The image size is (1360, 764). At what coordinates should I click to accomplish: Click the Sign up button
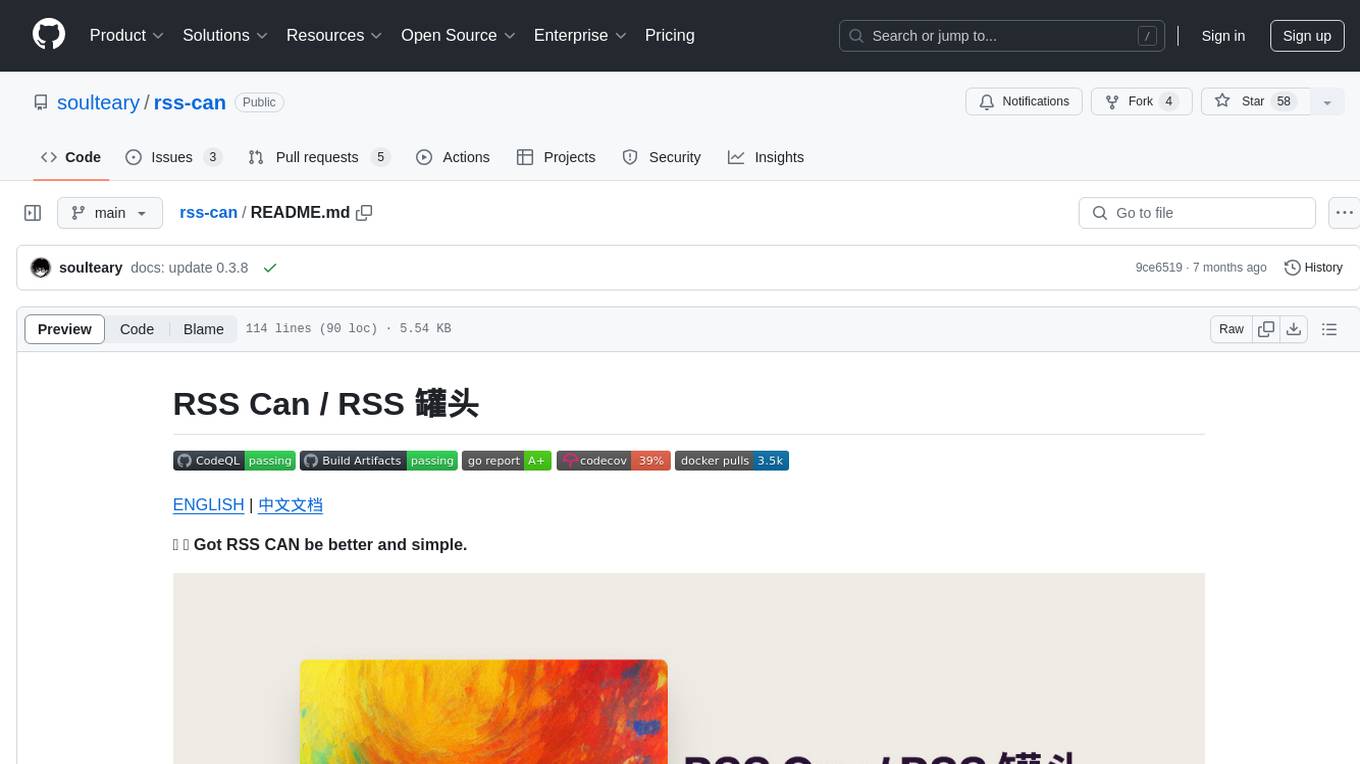click(x=1307, y=36)
